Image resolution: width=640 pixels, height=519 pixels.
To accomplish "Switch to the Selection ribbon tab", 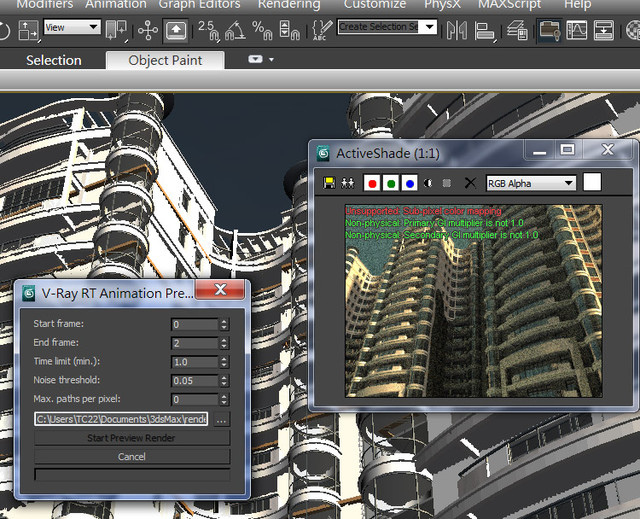I will (x=53, y=60).
